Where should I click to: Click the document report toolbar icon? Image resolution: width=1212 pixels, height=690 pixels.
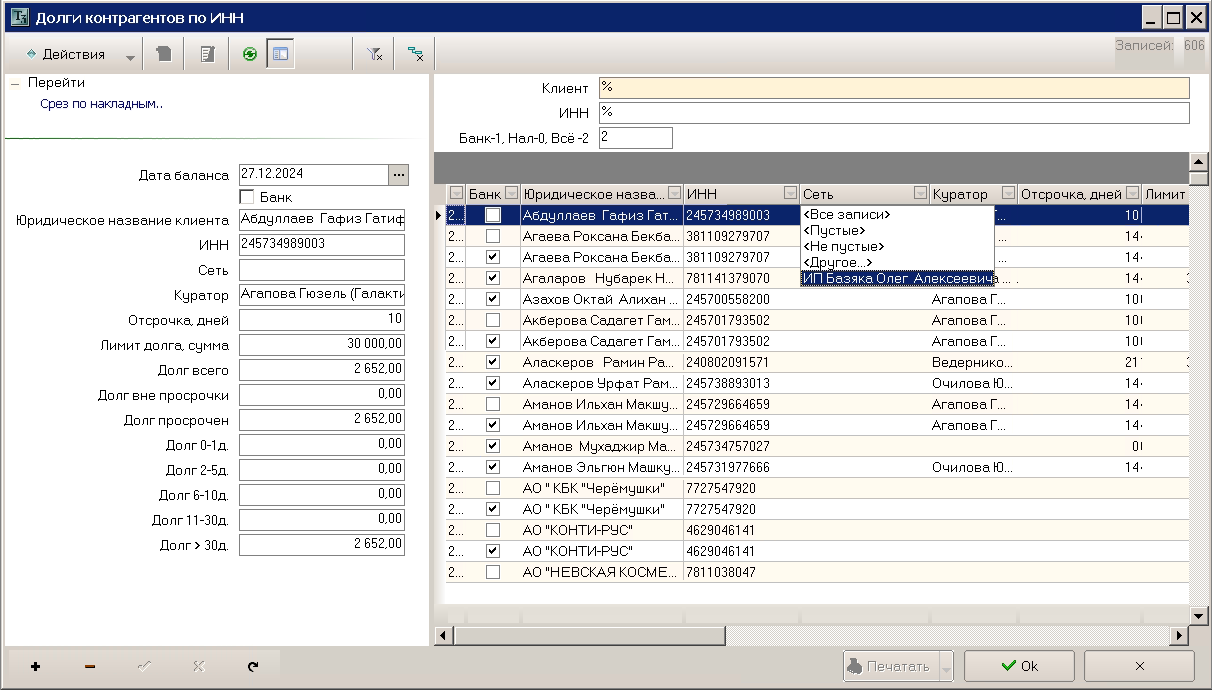click(x=208, y=54)
